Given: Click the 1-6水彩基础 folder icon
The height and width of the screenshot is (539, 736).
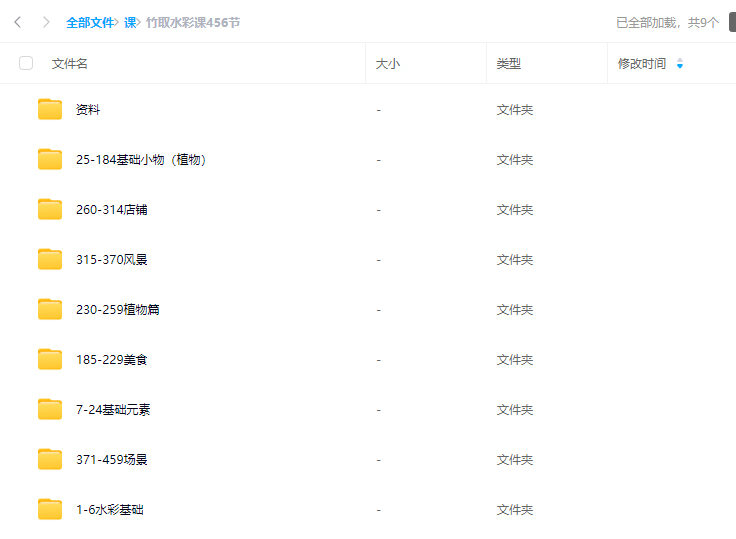Looking at the screenshot, I should pos(50,509).
